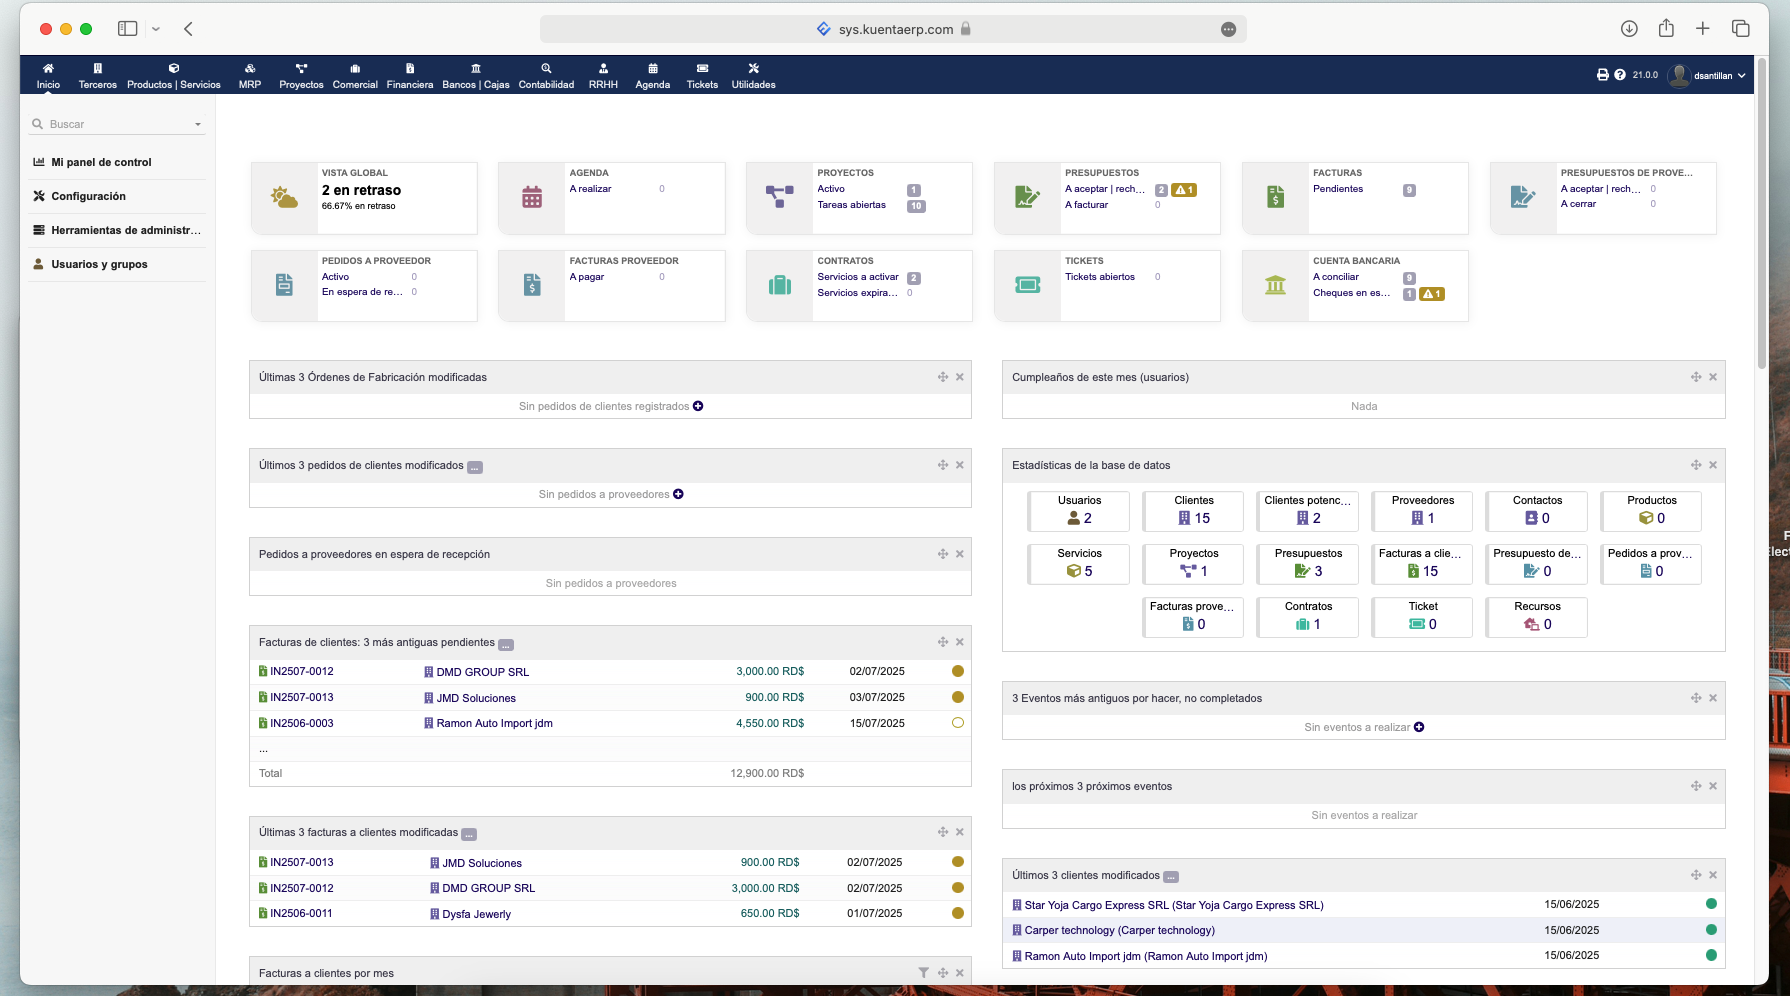
Task: Open the Cuenta Bancaria bank icon widget
Action: 1275,286
